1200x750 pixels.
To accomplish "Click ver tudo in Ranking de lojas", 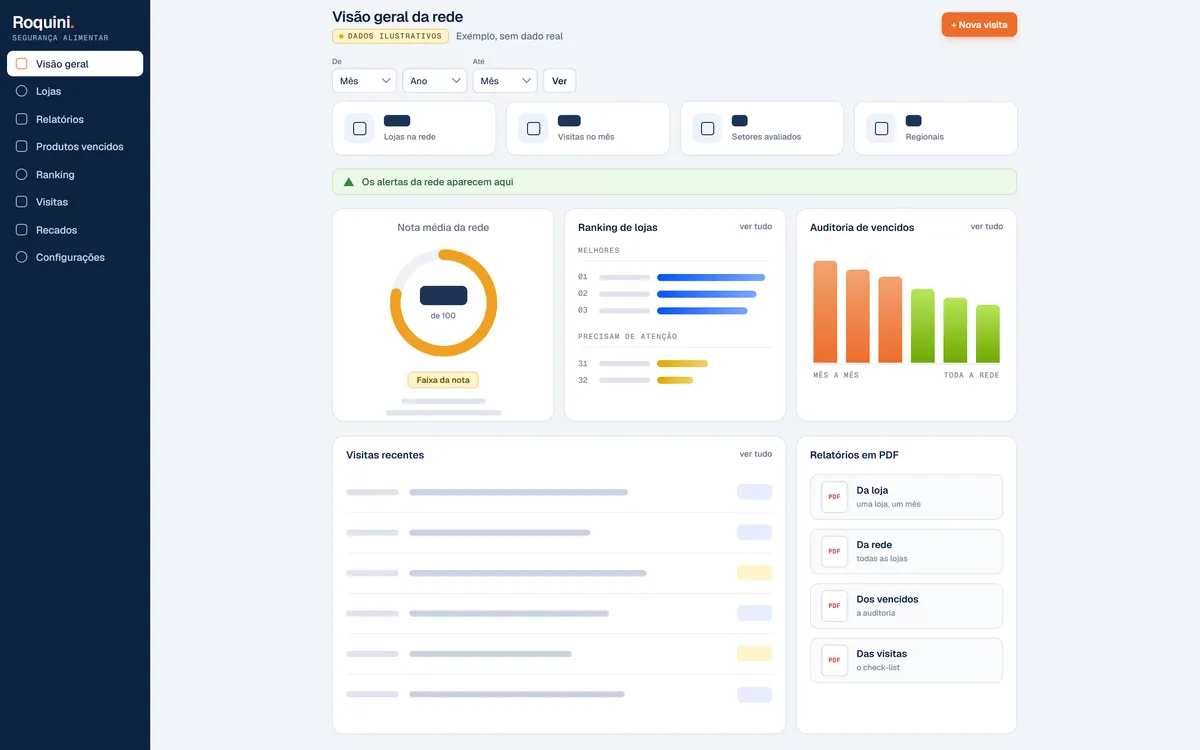I will 756,227.
